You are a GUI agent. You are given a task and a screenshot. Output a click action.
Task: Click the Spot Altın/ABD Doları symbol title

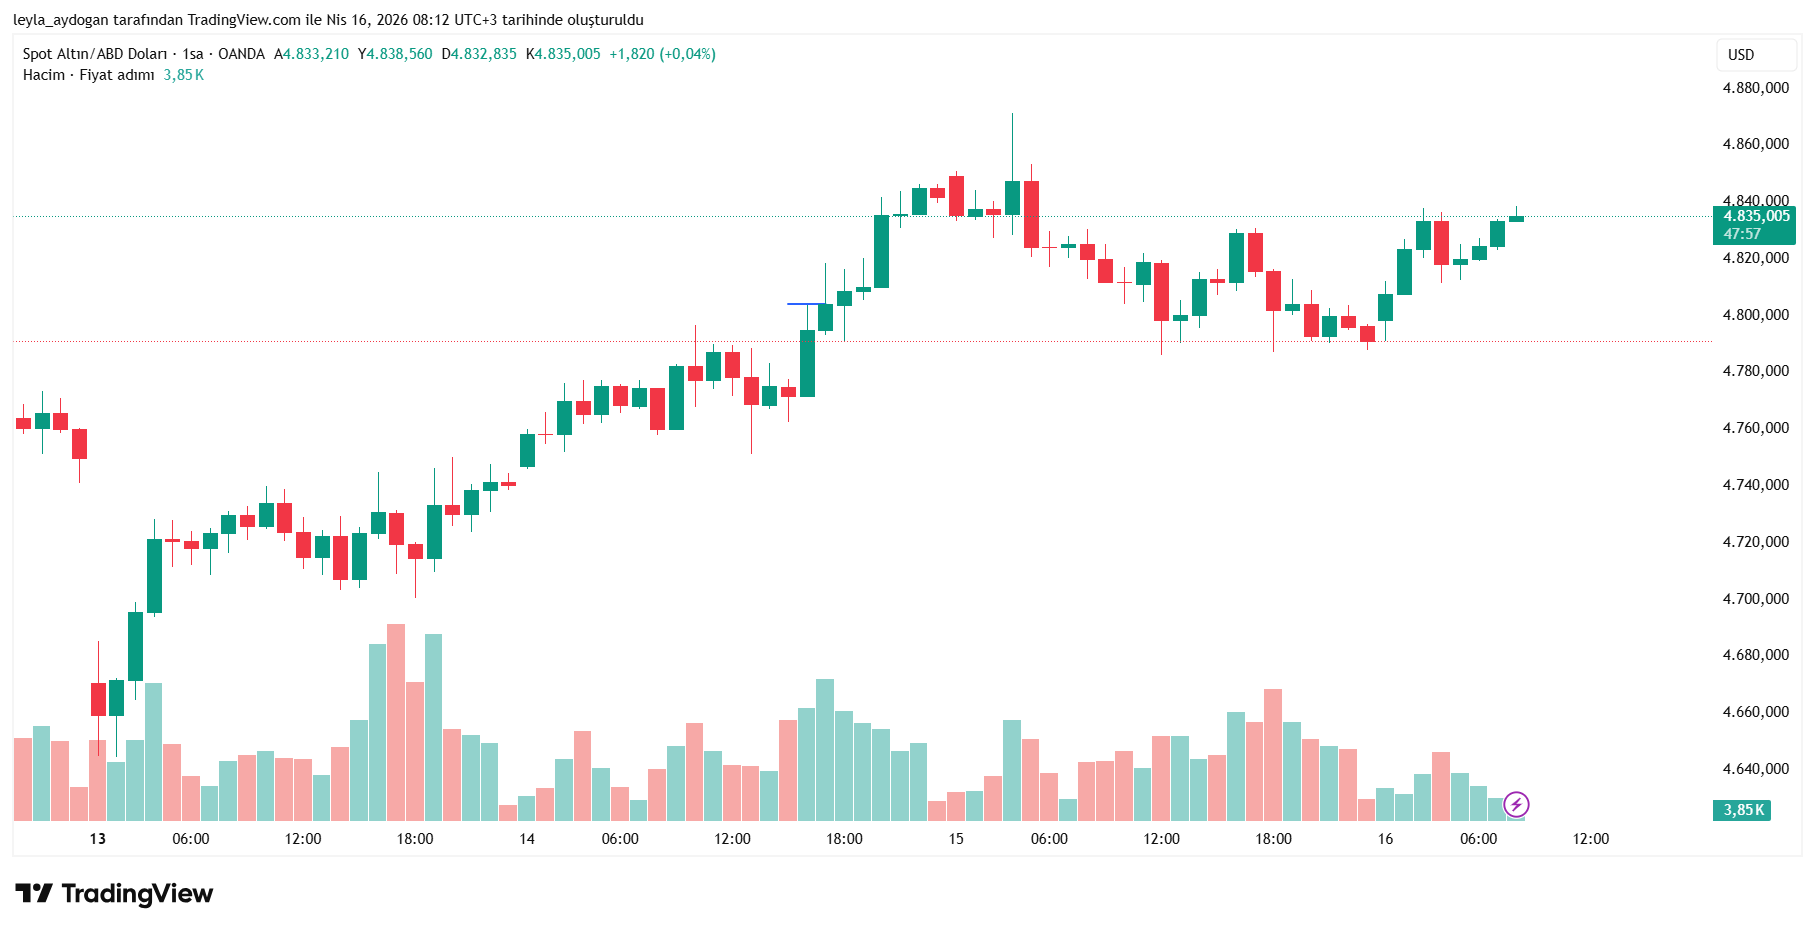(94, 54)
